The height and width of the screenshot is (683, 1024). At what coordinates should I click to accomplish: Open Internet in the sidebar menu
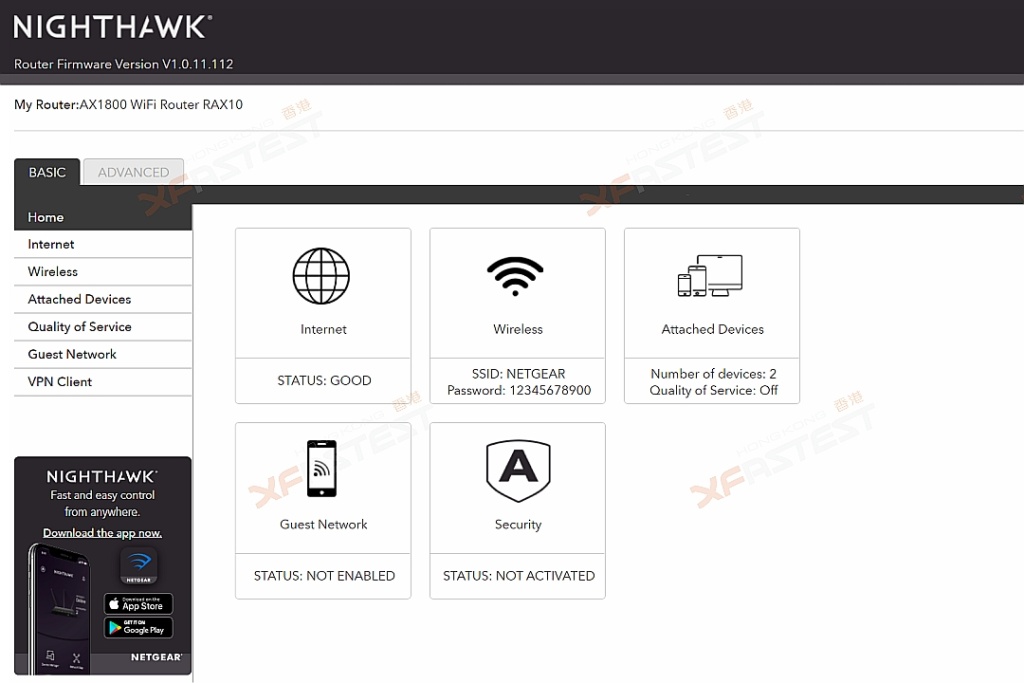[x=51, y=244]
